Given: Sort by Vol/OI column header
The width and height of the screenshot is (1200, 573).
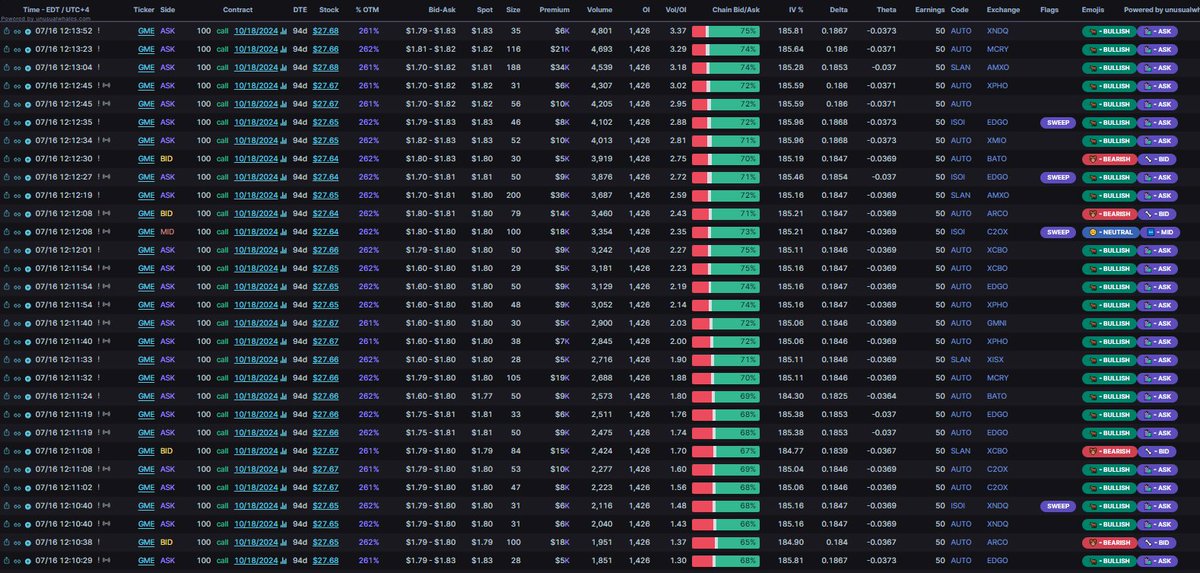Looking at the screenshot, I should tap(675, 9).
